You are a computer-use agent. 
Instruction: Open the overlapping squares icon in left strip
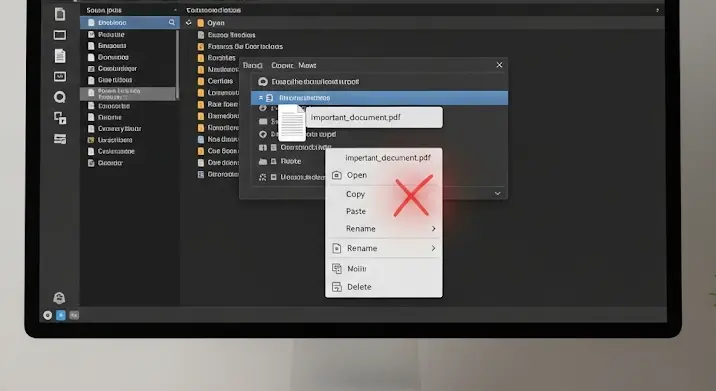(x=60, y=118)
